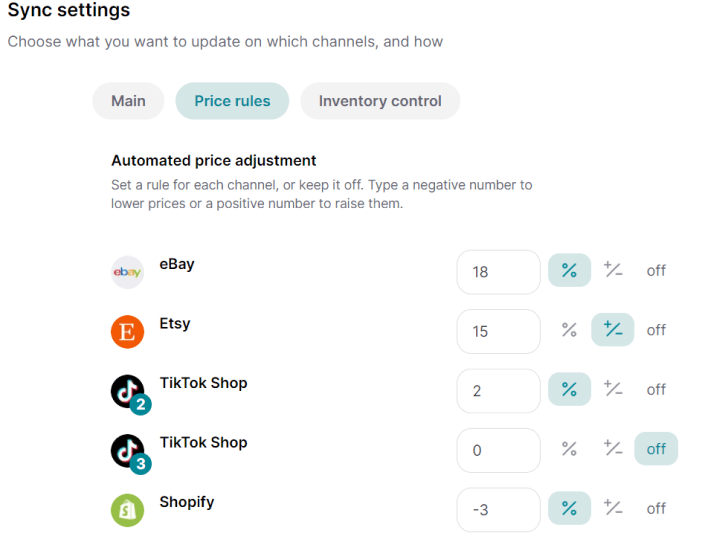Turn off Etsy price rule

click(x=656, y=330)
